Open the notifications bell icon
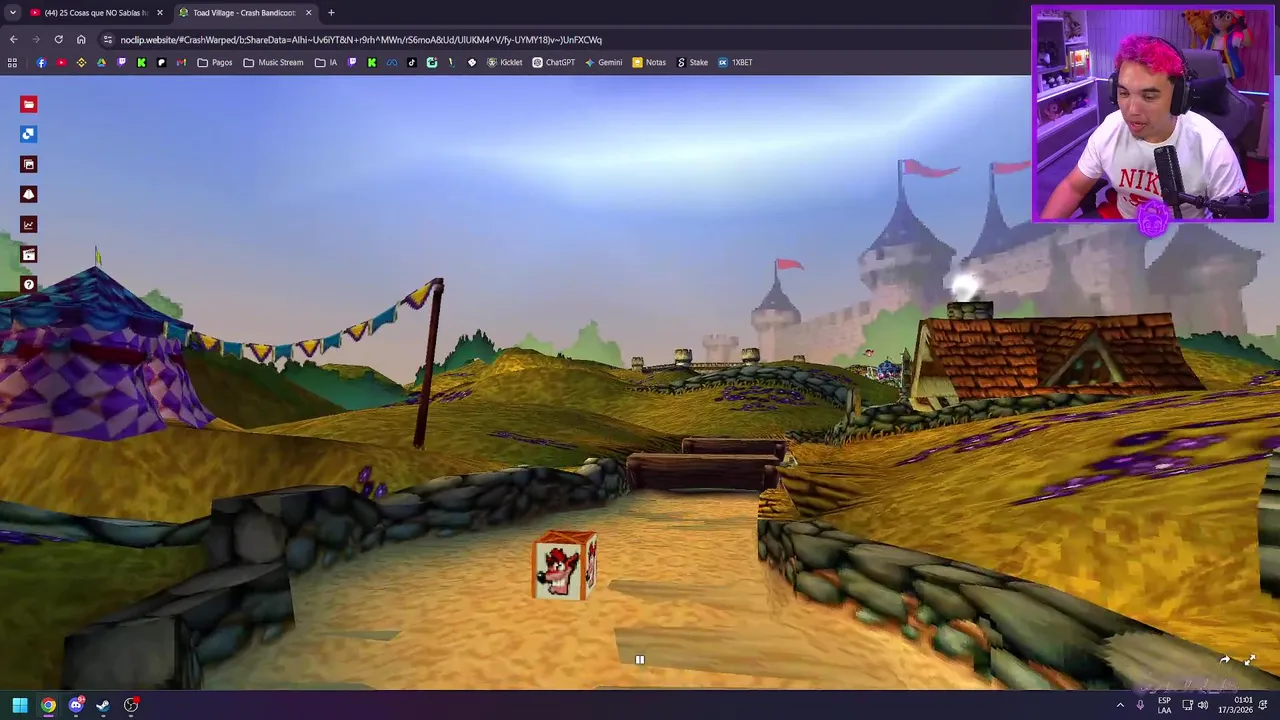Image resolution: width=1280 pixels, height=720 pixels. [1264, 705]
